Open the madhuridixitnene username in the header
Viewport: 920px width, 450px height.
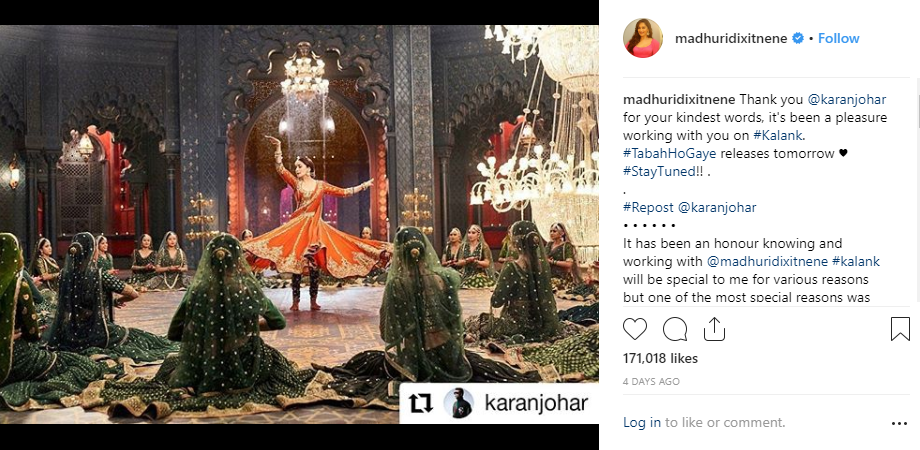pos(731,38)
